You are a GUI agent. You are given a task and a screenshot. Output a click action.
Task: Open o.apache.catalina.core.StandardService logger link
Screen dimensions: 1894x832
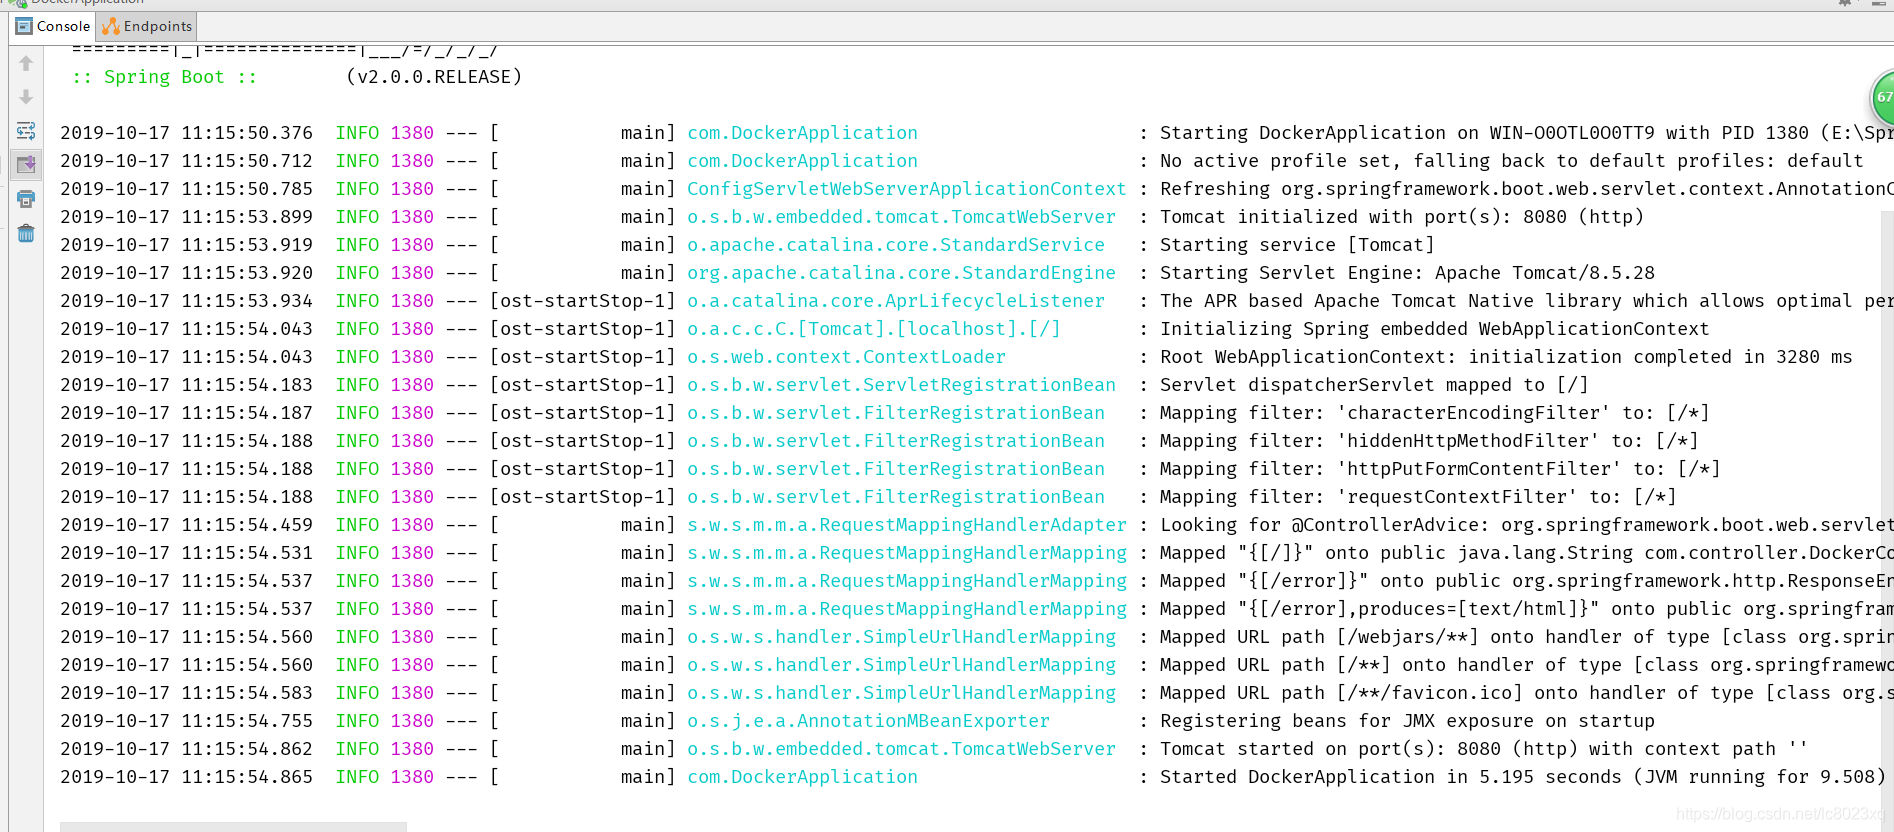[x=896, y=245]
